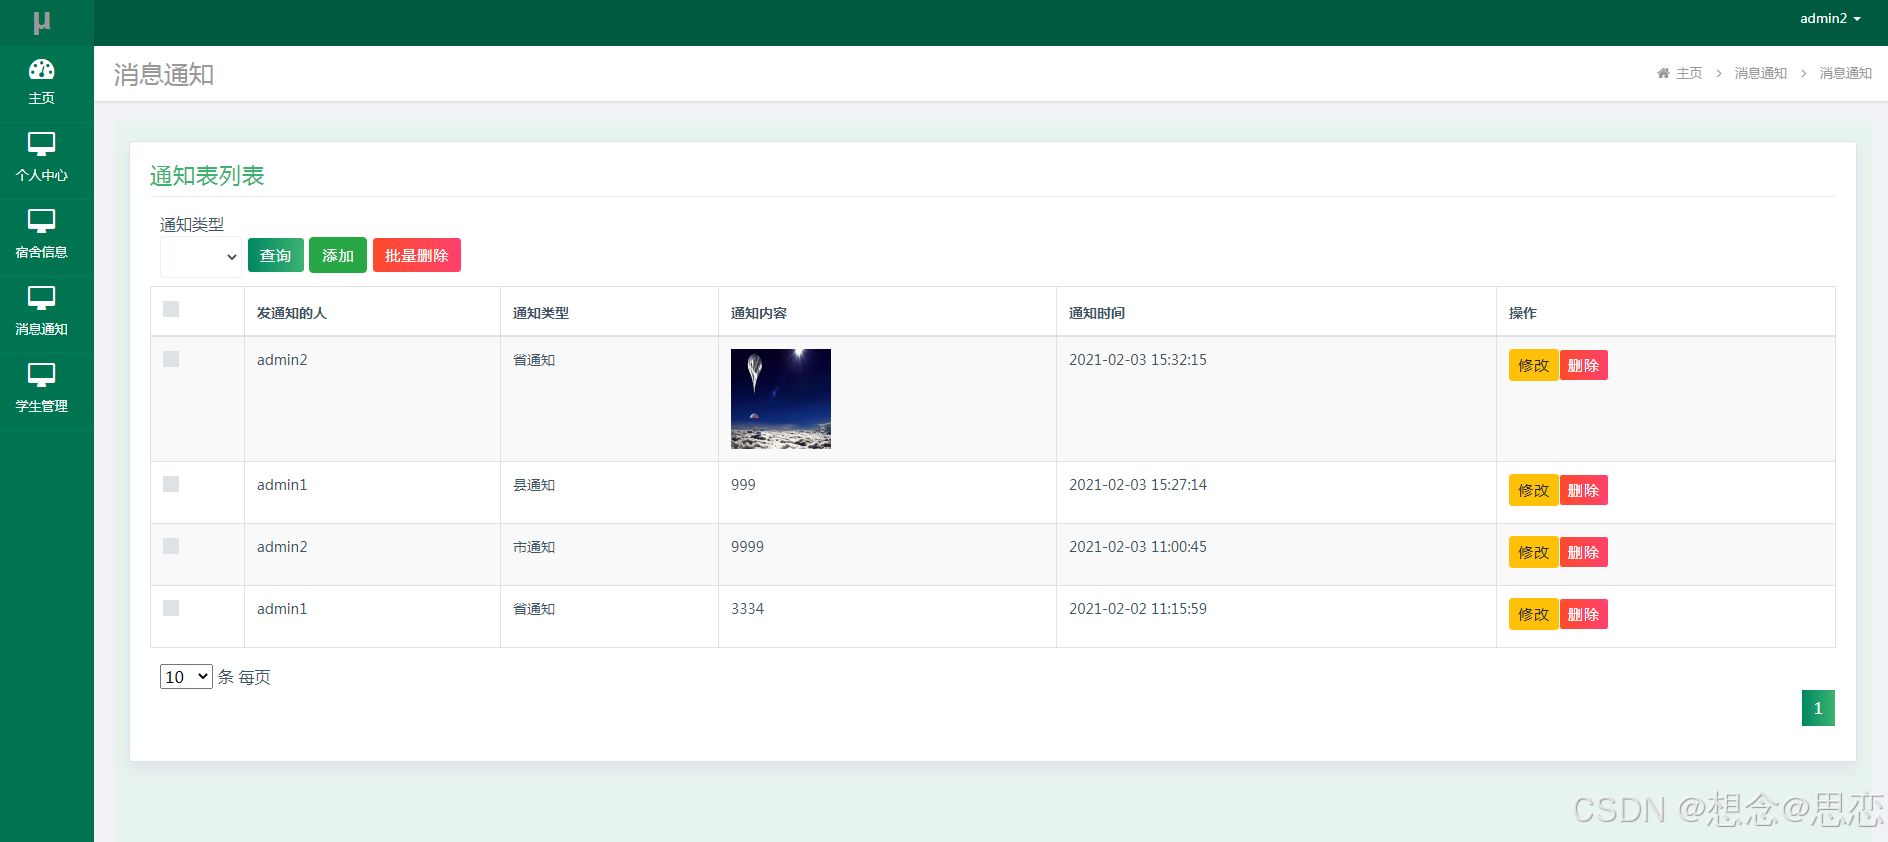Click timestamp 2021-02-03 11:00:45
Screen dimensions: 1888x842
[1138, 547]
